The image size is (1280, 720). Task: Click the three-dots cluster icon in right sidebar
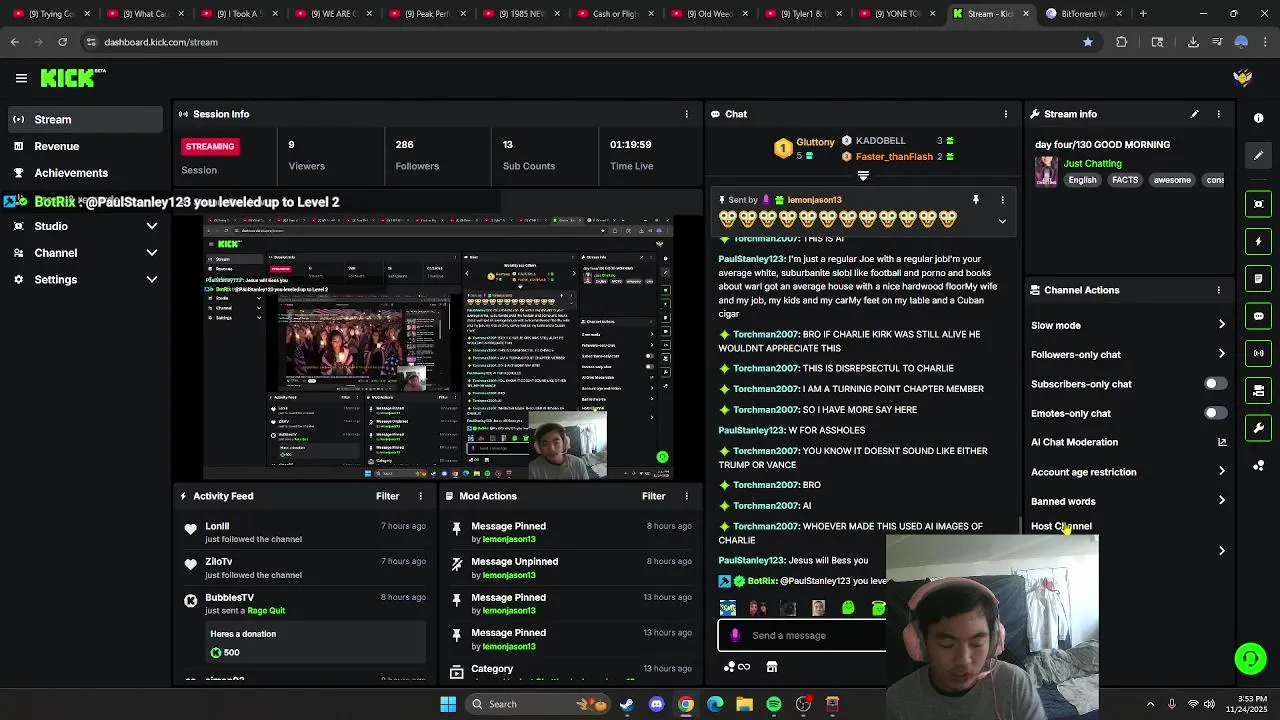(1259, 466)
